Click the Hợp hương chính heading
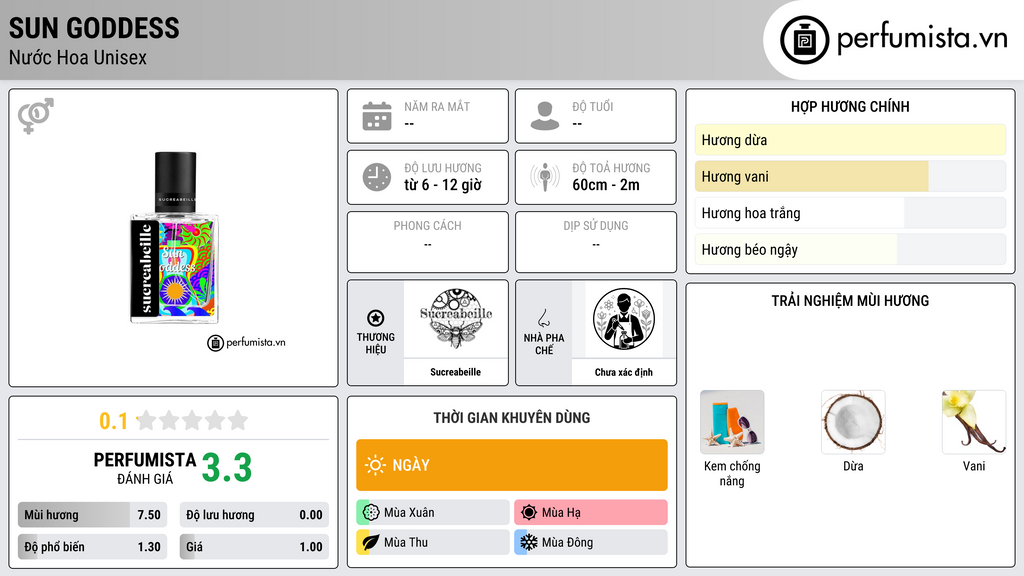This screenshot has height=576, width=1024. 850,106
